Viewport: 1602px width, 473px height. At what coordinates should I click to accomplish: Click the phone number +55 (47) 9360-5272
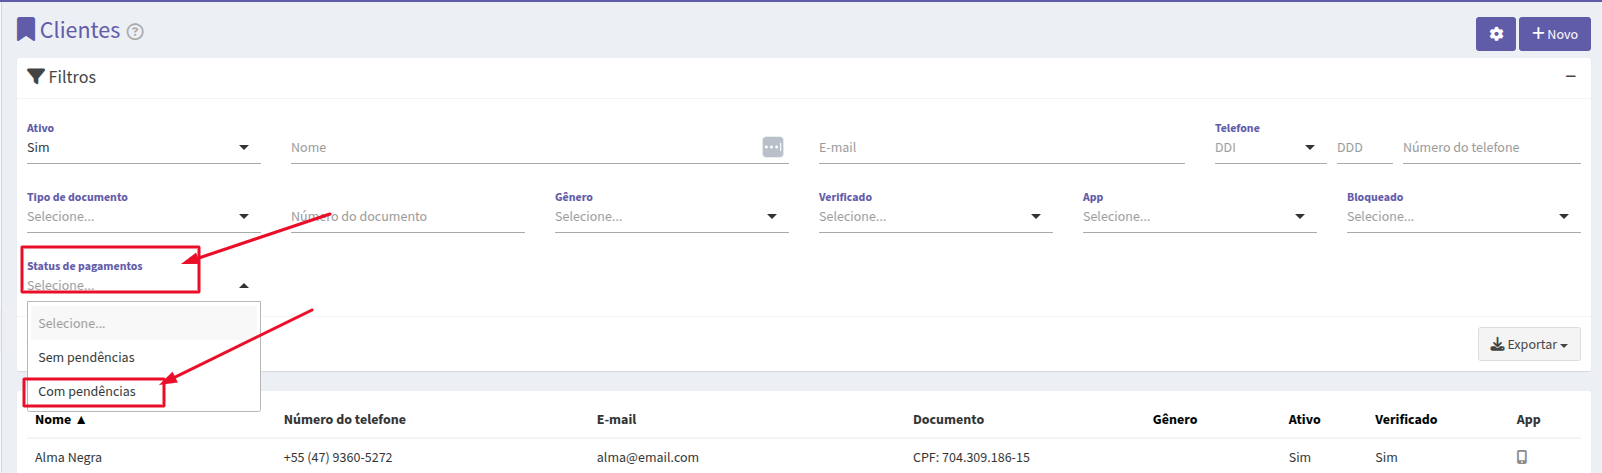pos(338,458)
